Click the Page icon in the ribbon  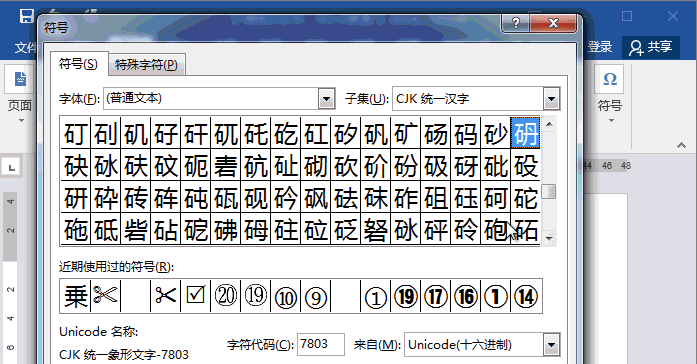20,79
